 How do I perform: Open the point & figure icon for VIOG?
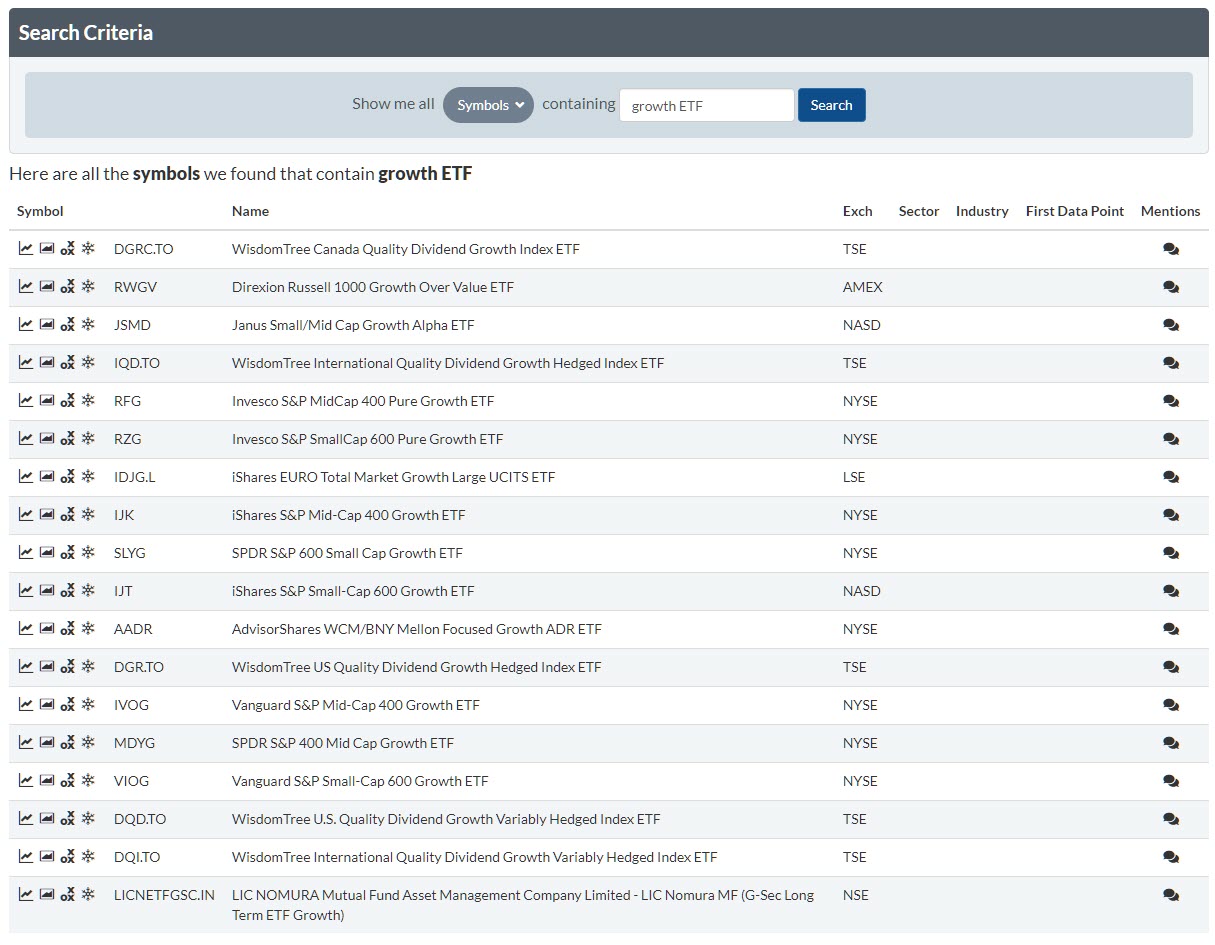(68, 780)
